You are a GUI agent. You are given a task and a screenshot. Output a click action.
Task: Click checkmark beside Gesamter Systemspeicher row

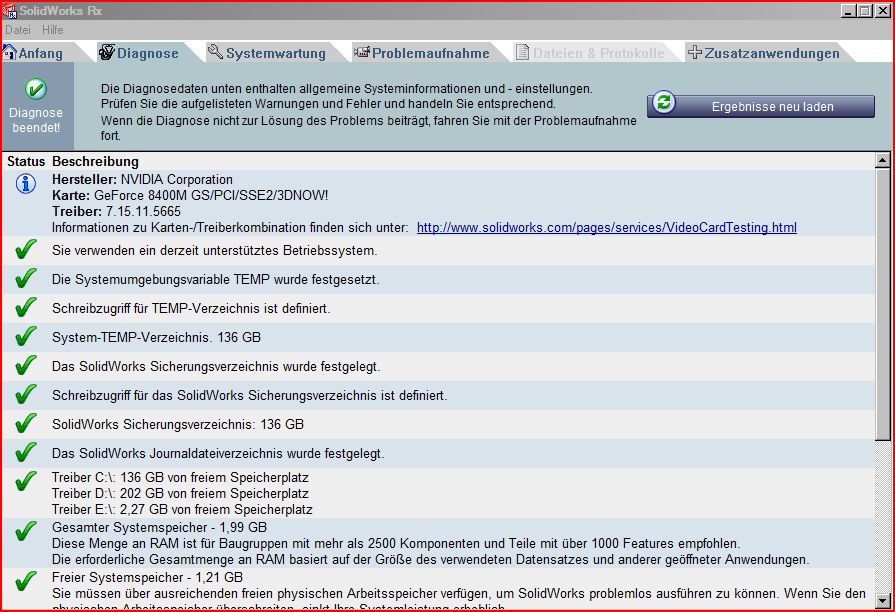(26, 532)
